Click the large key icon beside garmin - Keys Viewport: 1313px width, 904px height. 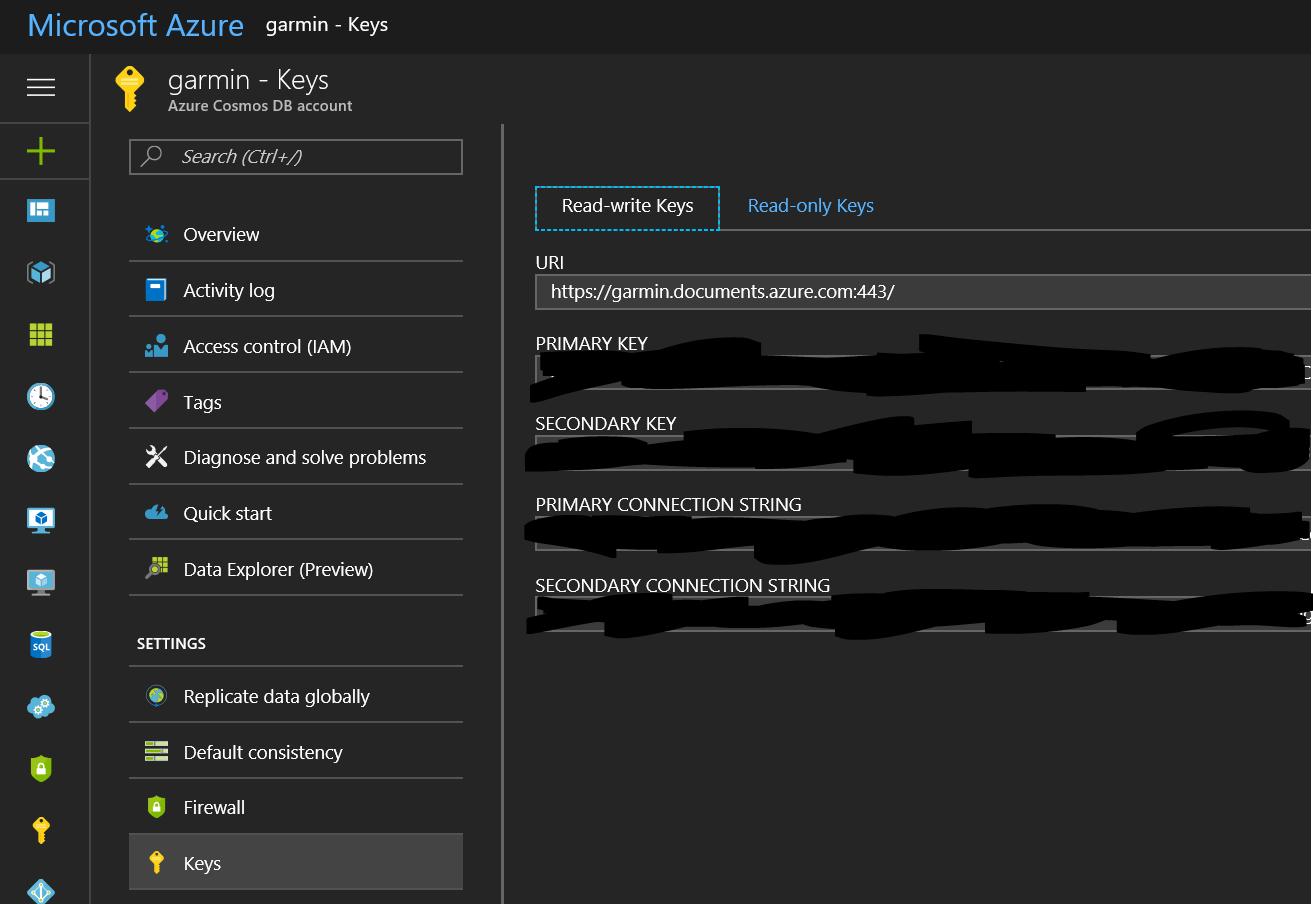click(130, 89)
